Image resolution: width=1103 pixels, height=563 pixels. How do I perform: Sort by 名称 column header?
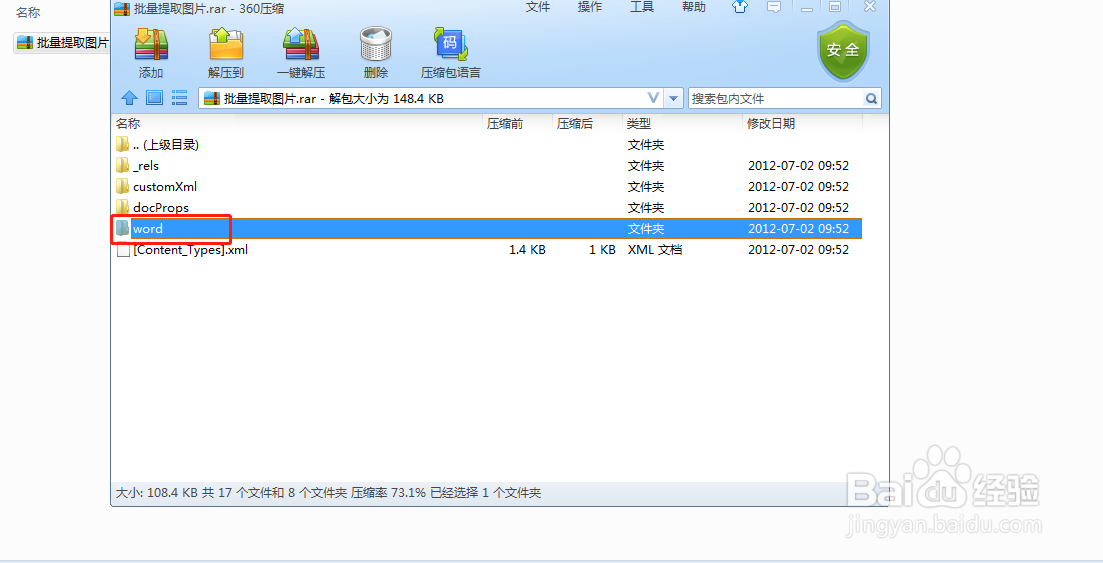128,124
